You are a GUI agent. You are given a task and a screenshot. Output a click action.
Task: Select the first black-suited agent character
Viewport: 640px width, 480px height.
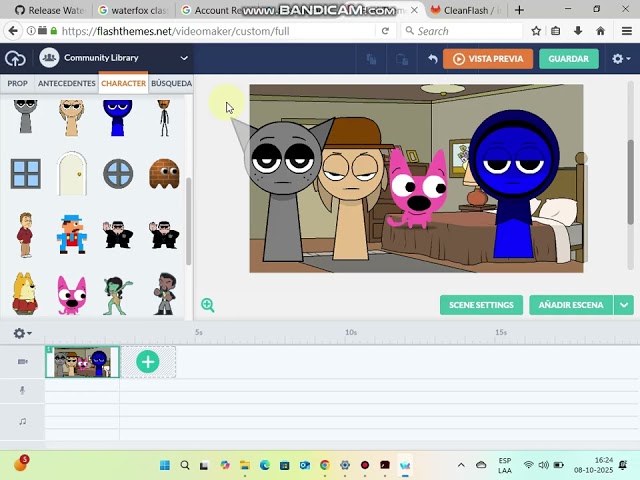tap(118, 235)
